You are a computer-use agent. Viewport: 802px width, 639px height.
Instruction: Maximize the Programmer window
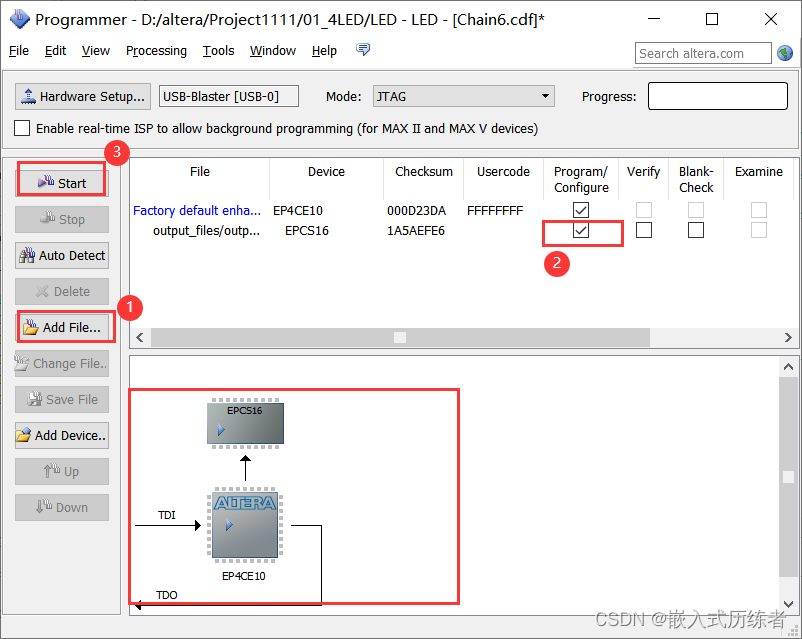711,19
